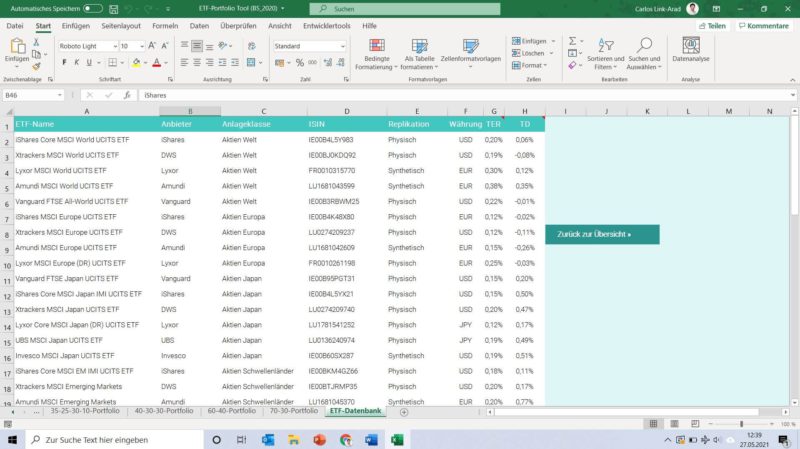Toggle the AutoSave switch
The height and width of the screenshot is (449, 800).
click(x=93, y=9)
